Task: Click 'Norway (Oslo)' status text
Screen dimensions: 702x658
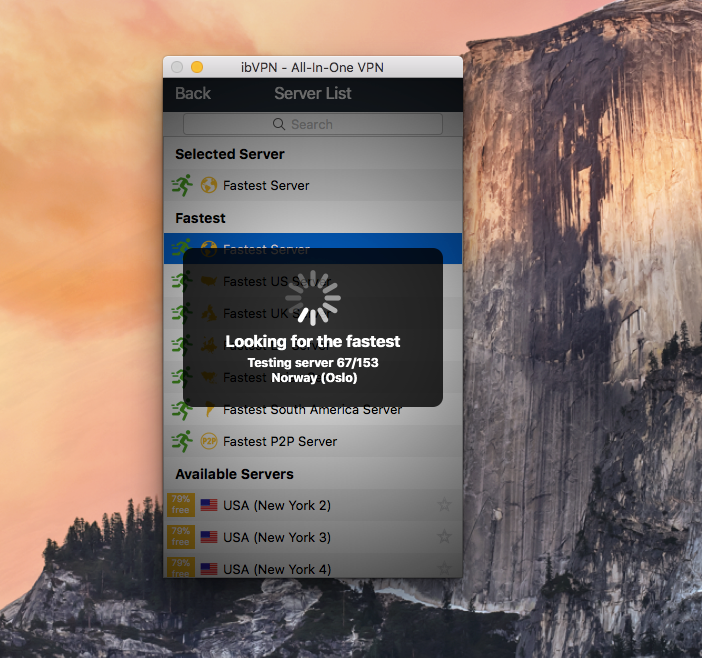Action: tap(314, 378)
